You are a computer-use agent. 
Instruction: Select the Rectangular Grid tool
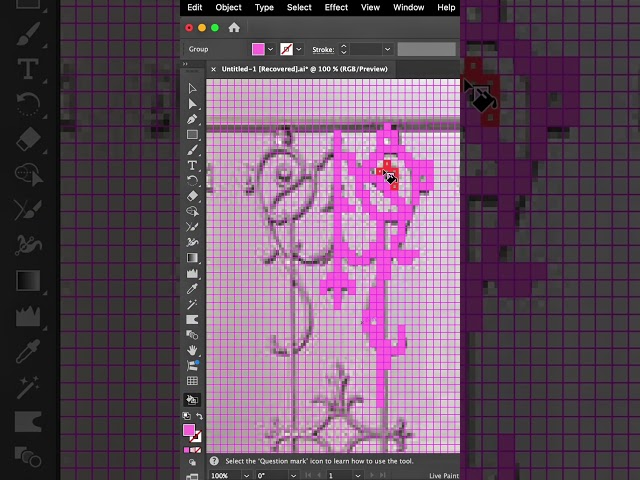pyautogui.click(x=192, y=381)
